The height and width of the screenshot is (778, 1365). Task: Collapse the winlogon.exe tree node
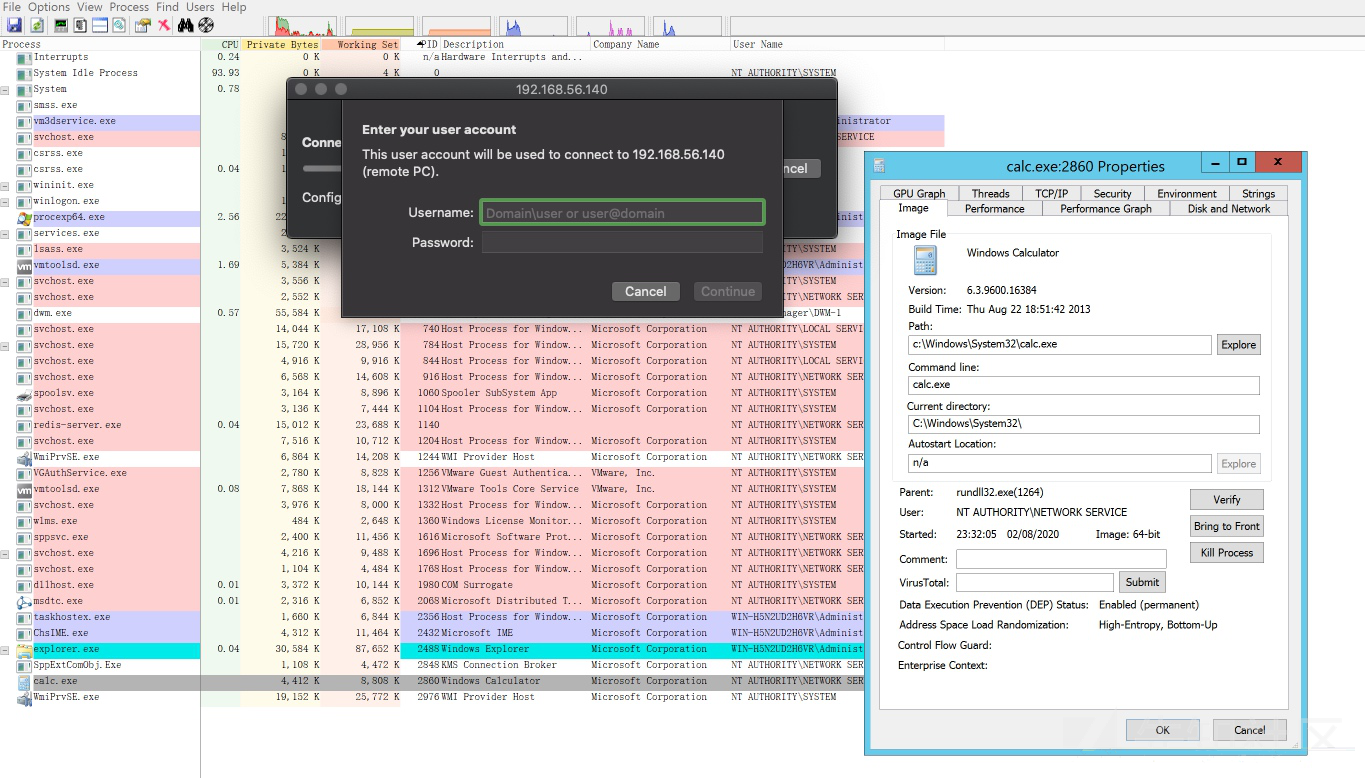point(5,201)
